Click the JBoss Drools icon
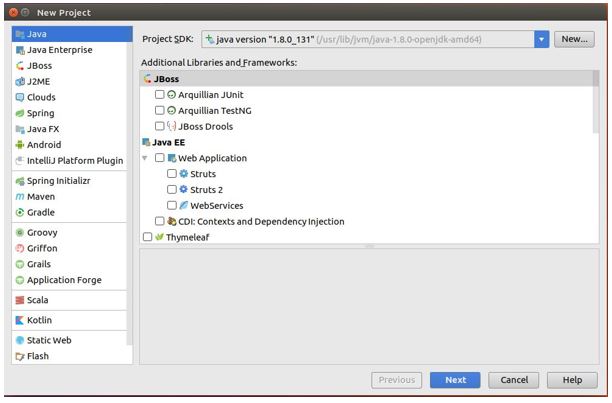Viewport: 612px width, 403px height. (171, 126)
